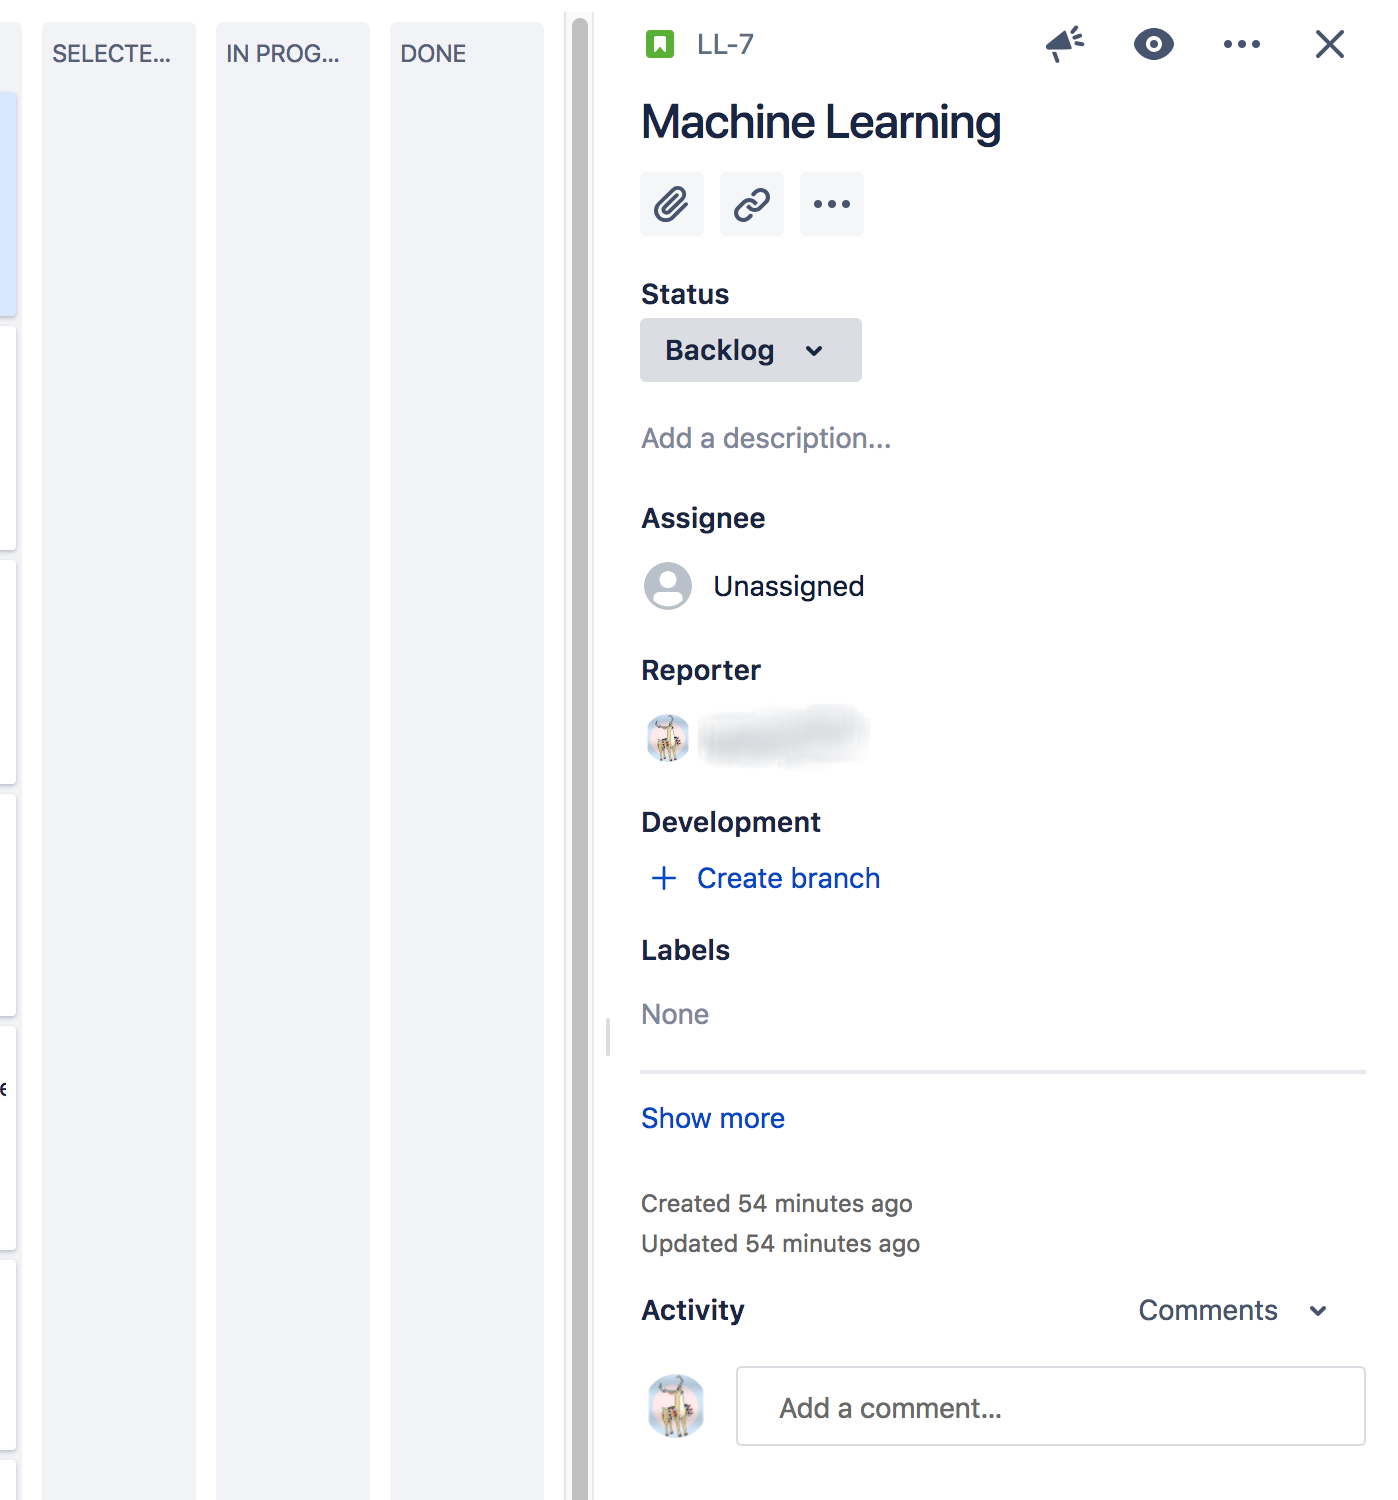
Task: Click the board's vertical scrollbar
Action: coord(580,756)
